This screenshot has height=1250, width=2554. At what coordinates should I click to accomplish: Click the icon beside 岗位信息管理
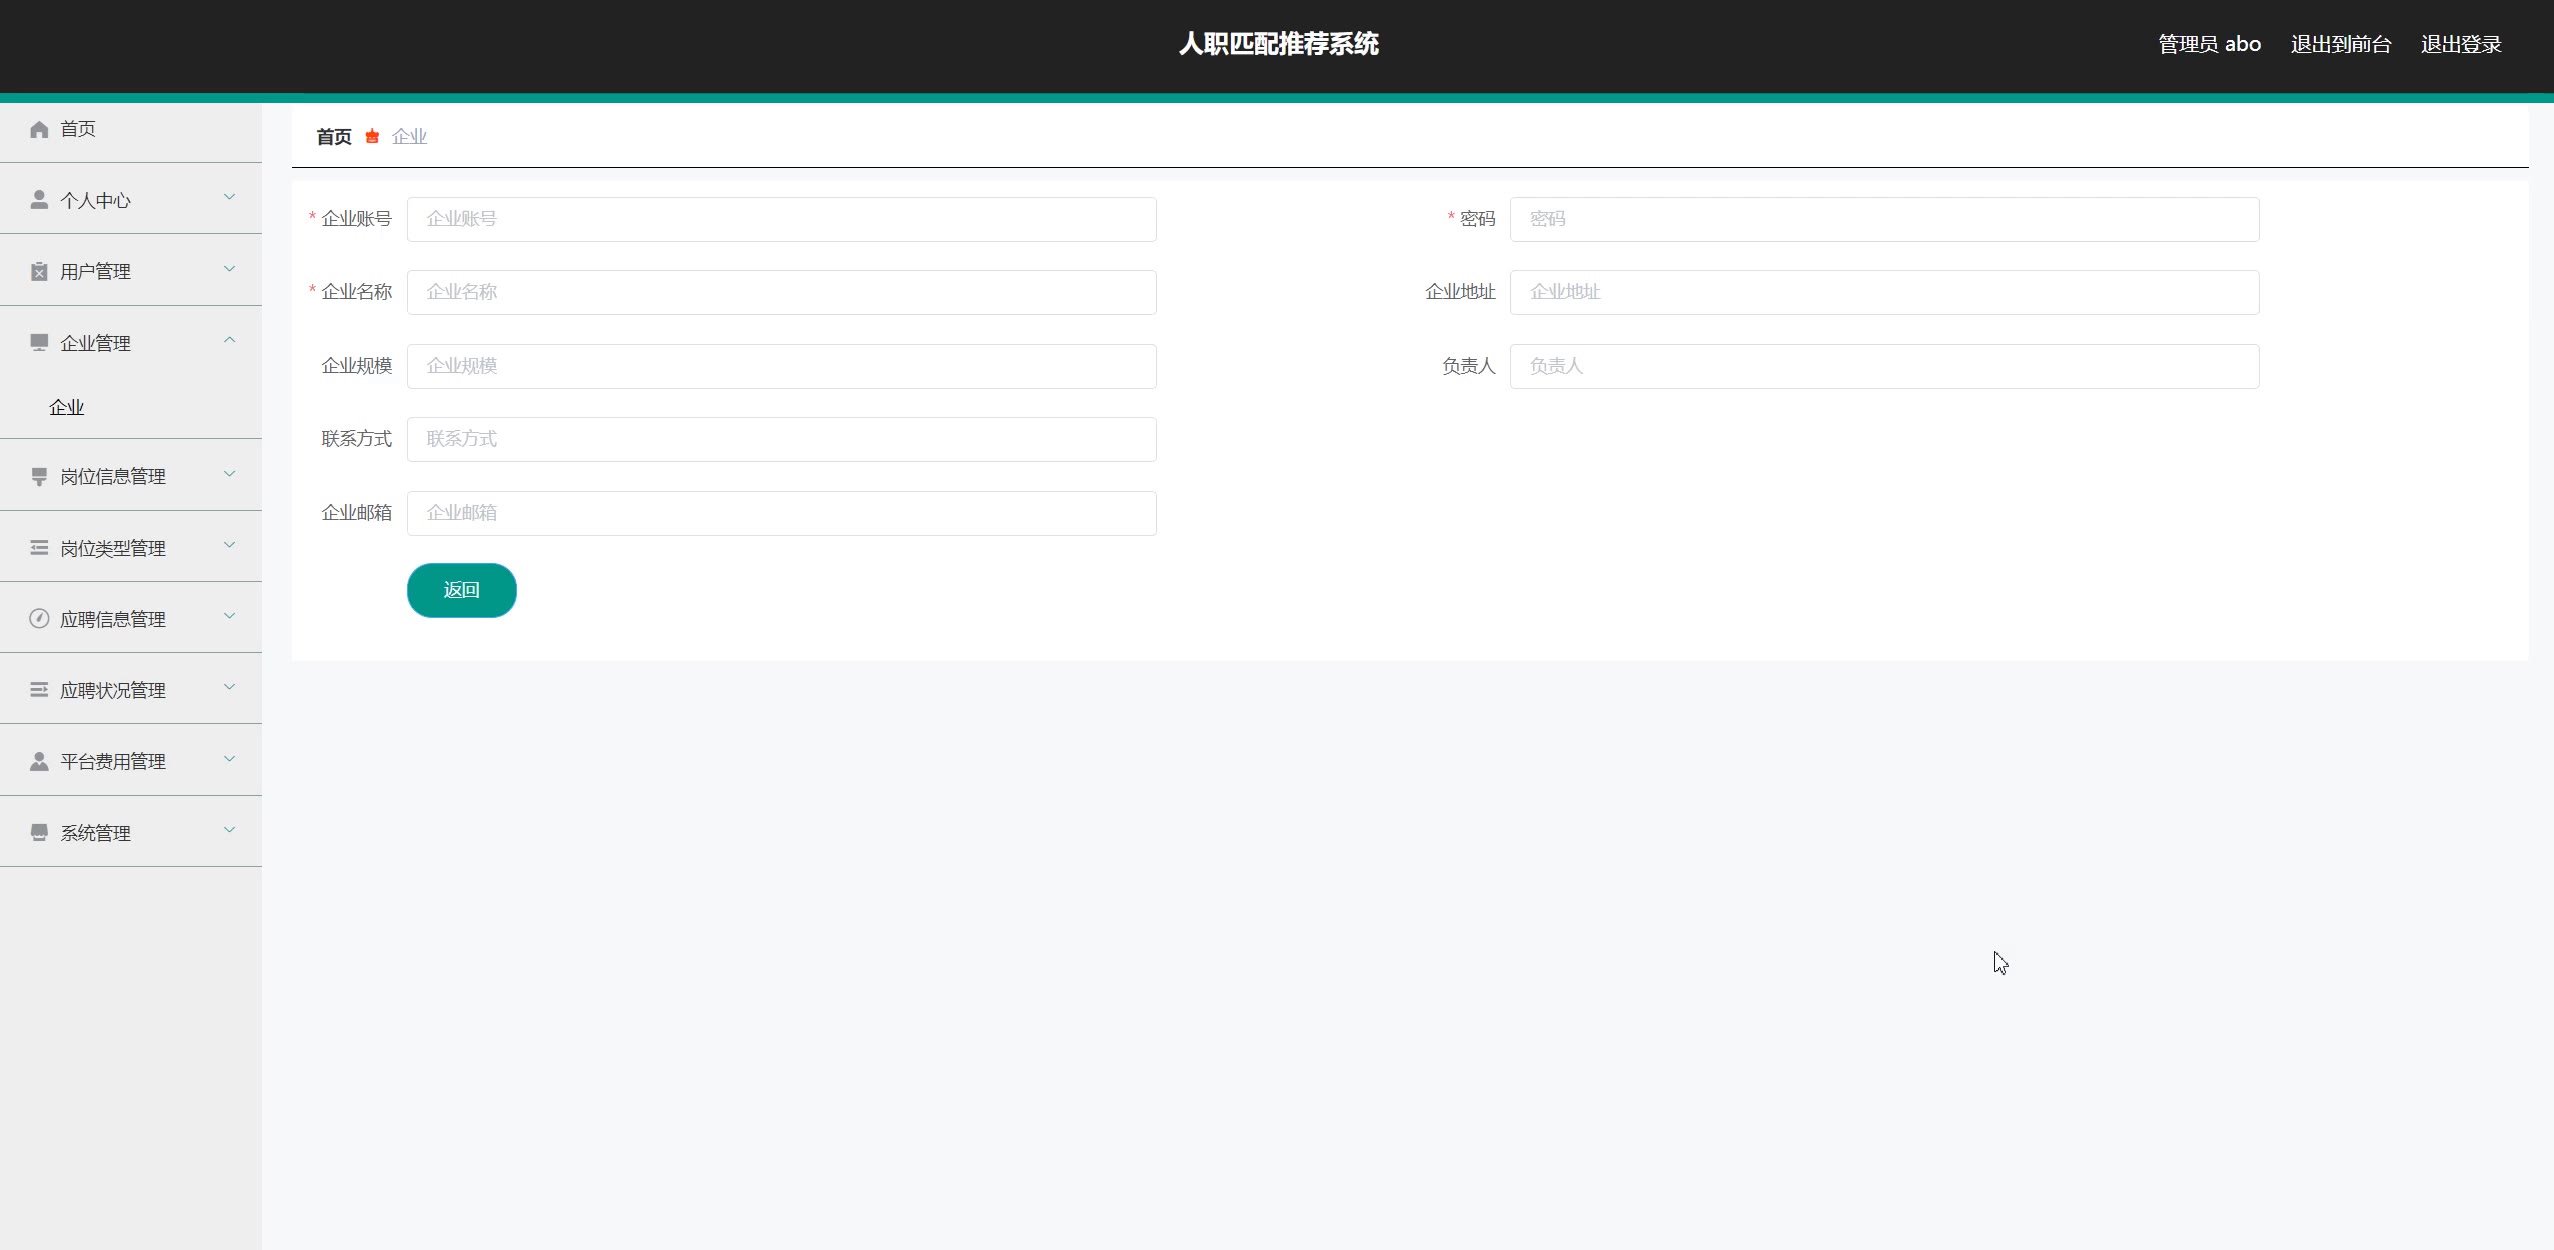pyautogui.click(x=39, y=476)
